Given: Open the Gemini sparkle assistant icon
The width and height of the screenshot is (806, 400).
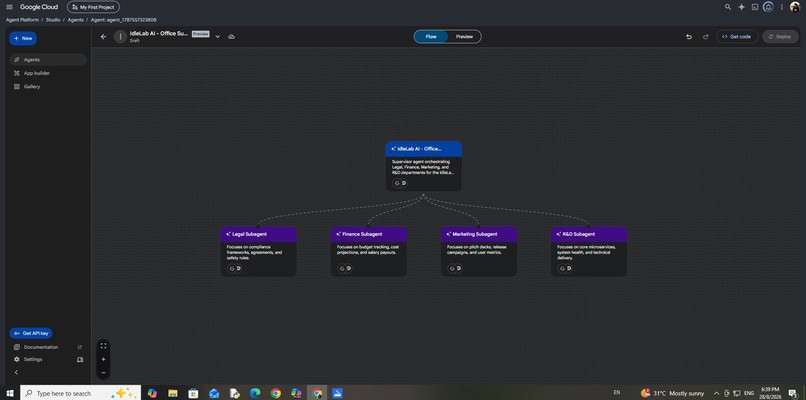Looking at the screenshot, I should pyautogui.click(x=741, y=7).
